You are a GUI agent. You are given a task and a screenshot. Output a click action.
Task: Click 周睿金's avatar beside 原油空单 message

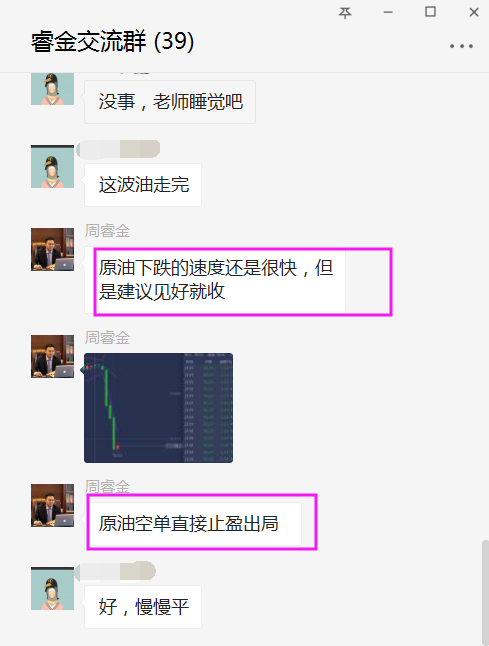coord(52,506)
